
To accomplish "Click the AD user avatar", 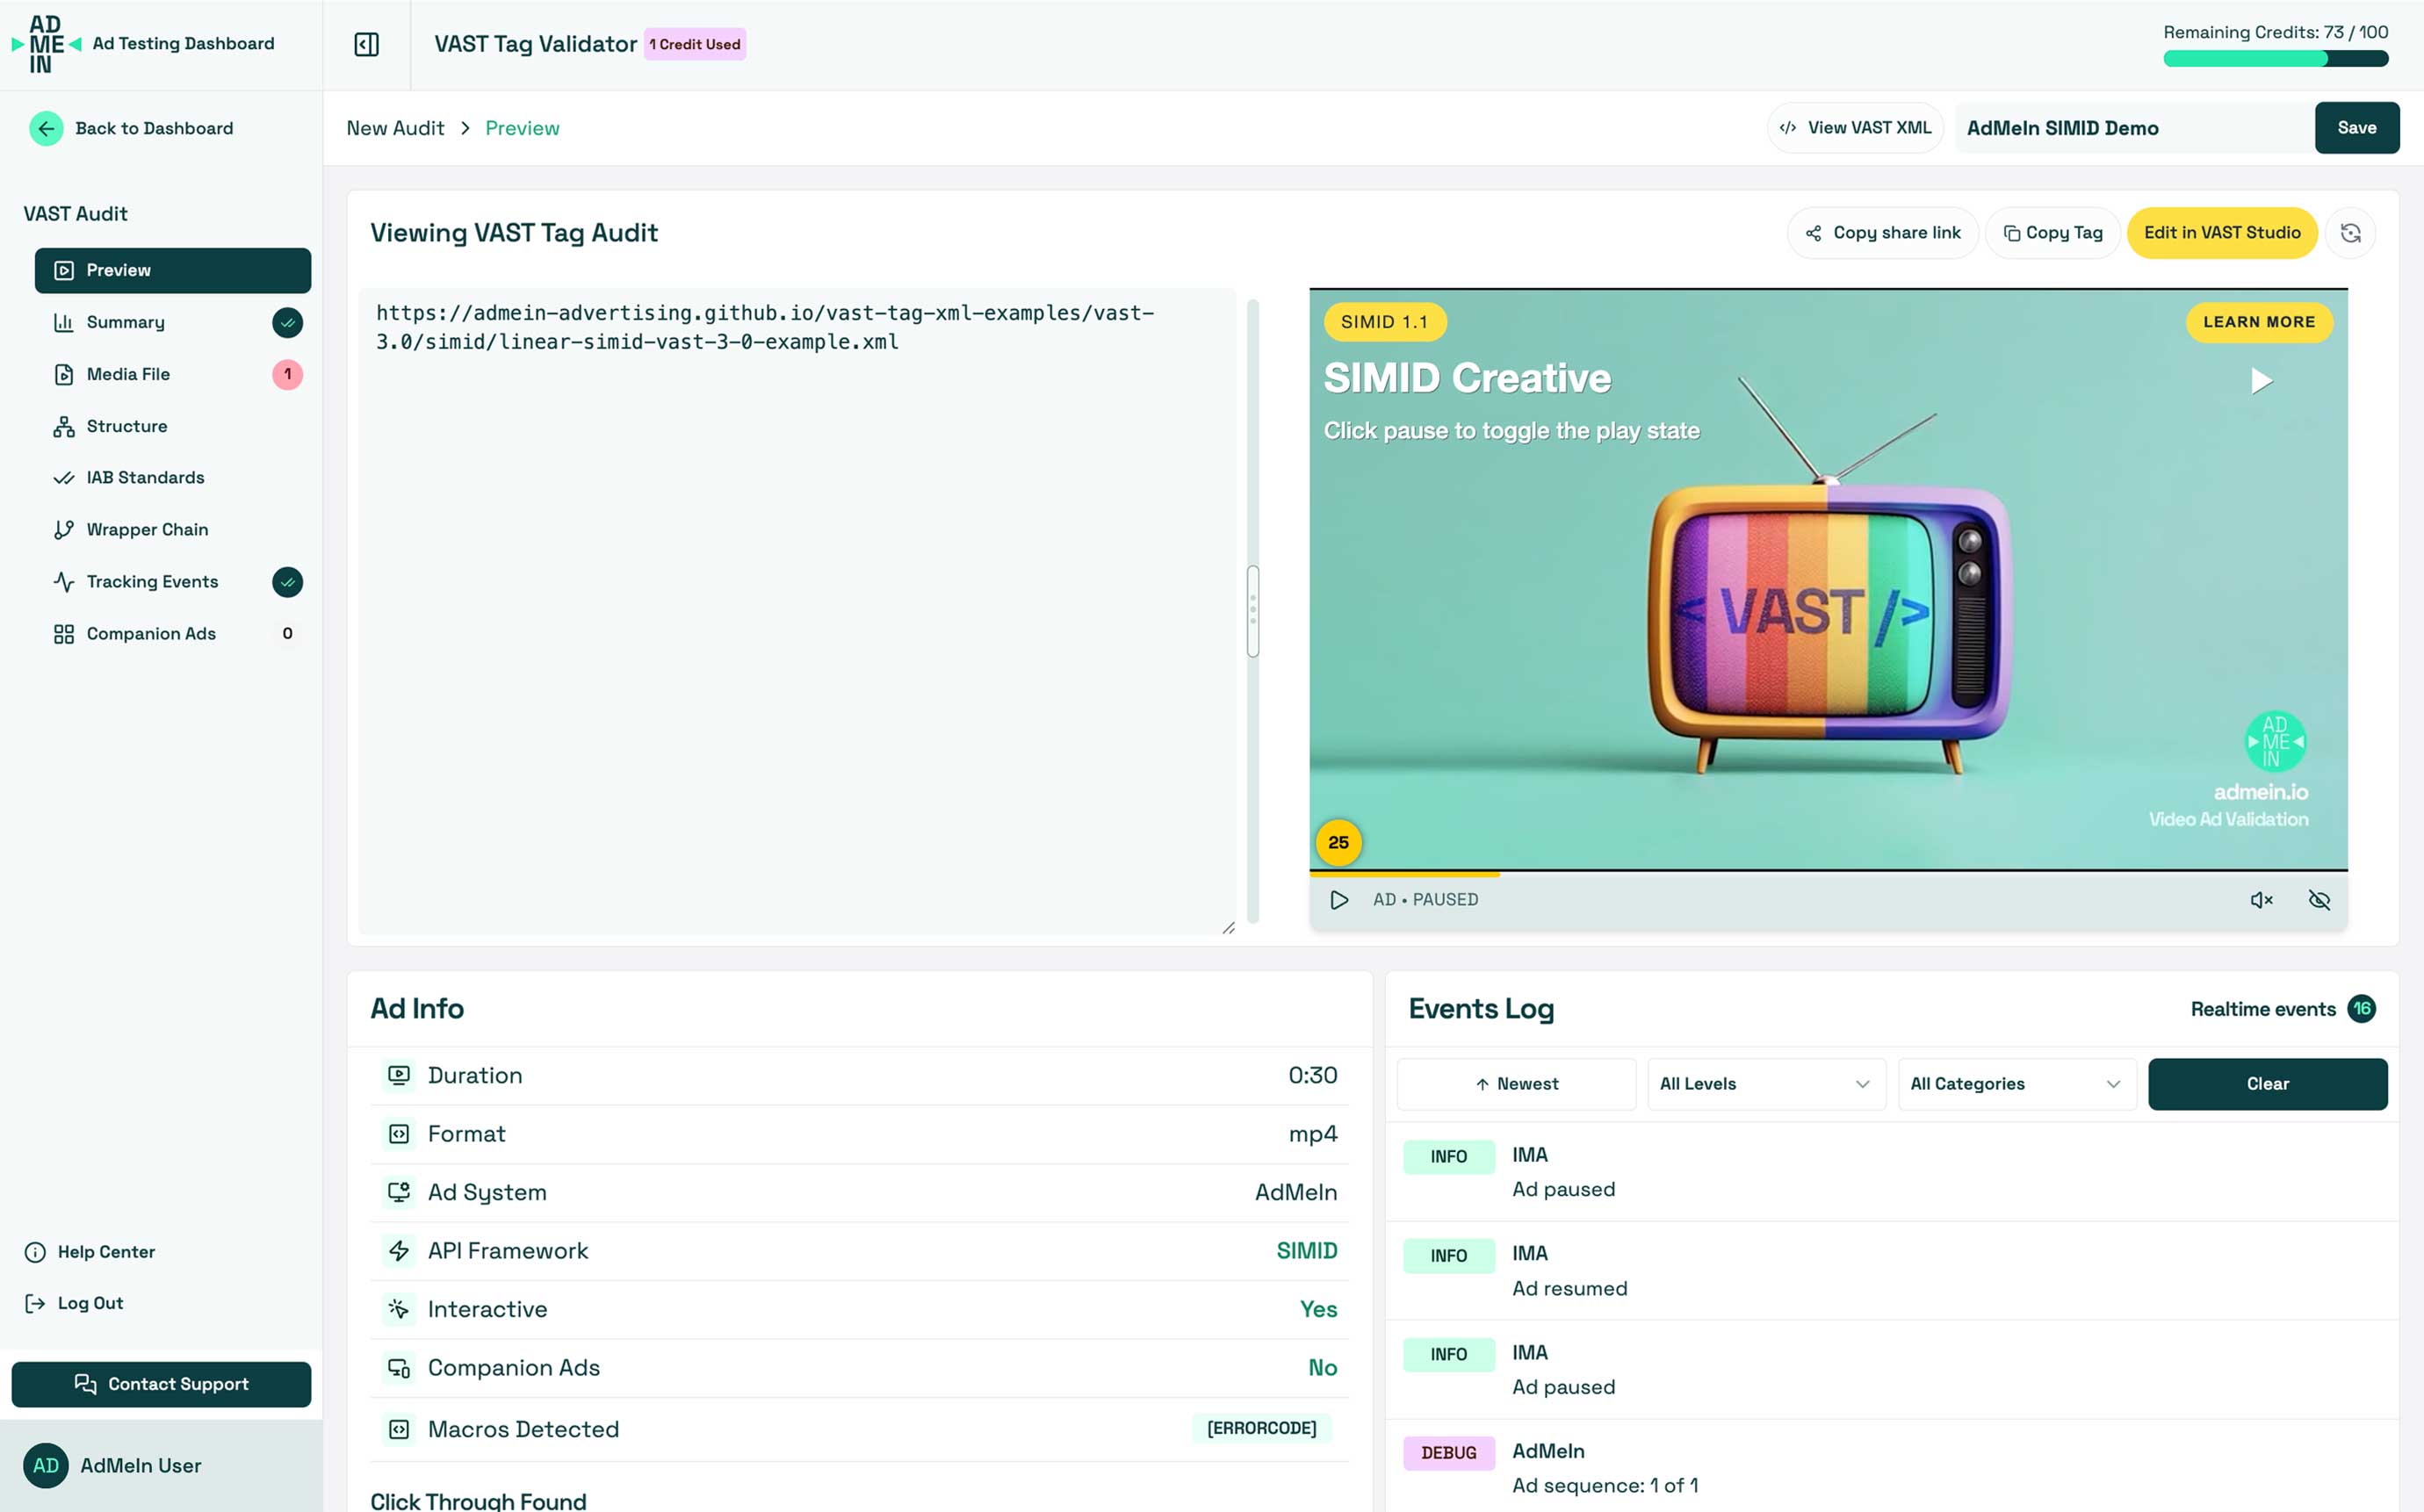I will pyautogui.click(x=46, y=1466).
